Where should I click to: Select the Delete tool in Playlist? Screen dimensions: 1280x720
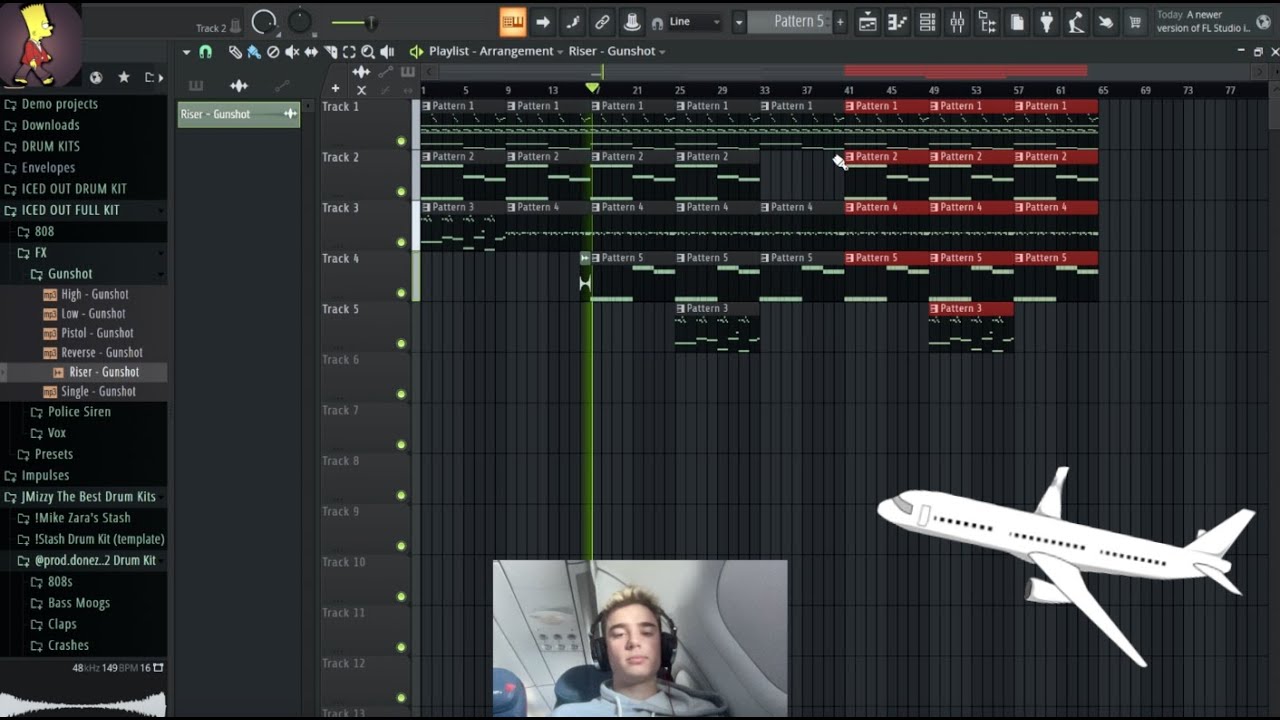click(x=273, y=52)
